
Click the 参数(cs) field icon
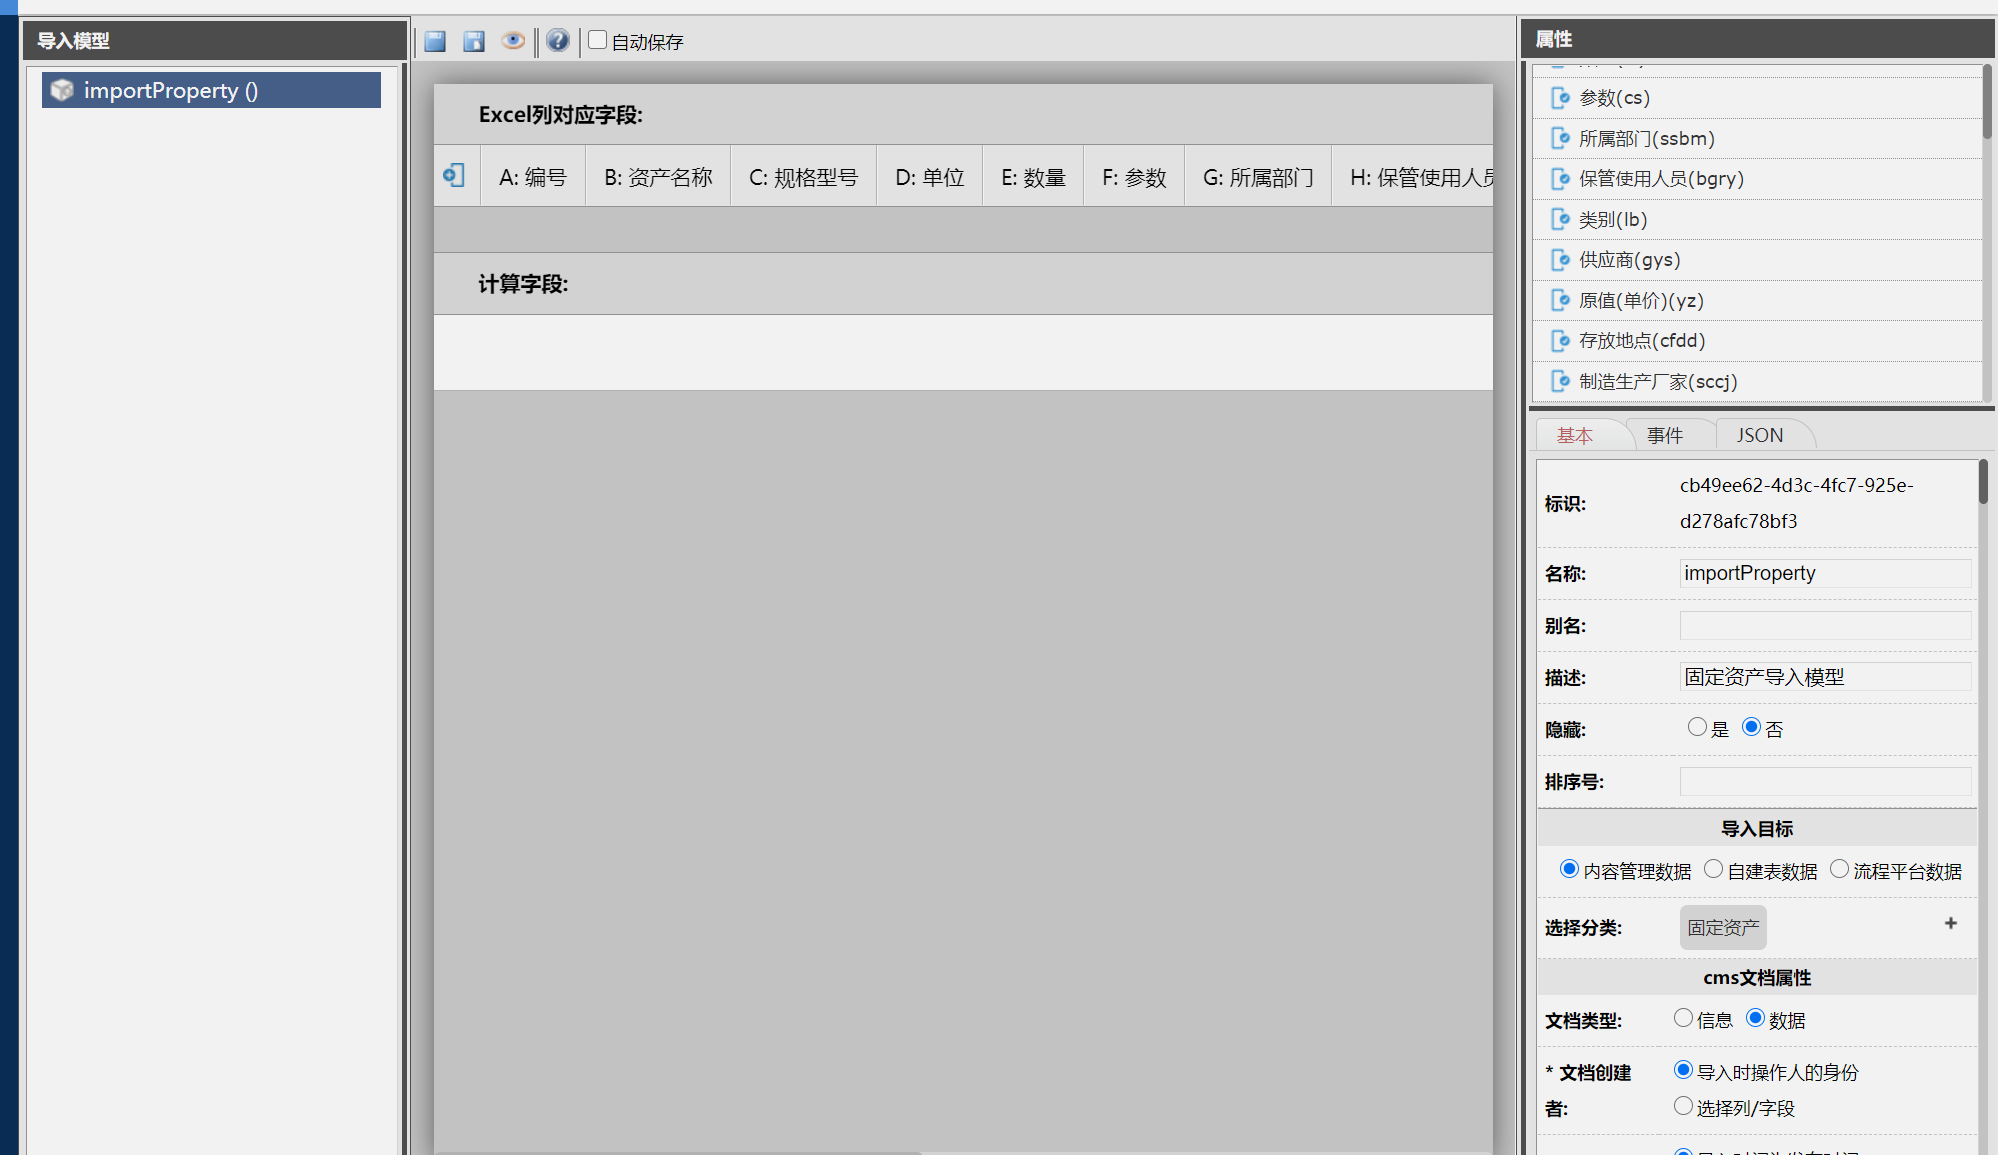click(1560, 98)
